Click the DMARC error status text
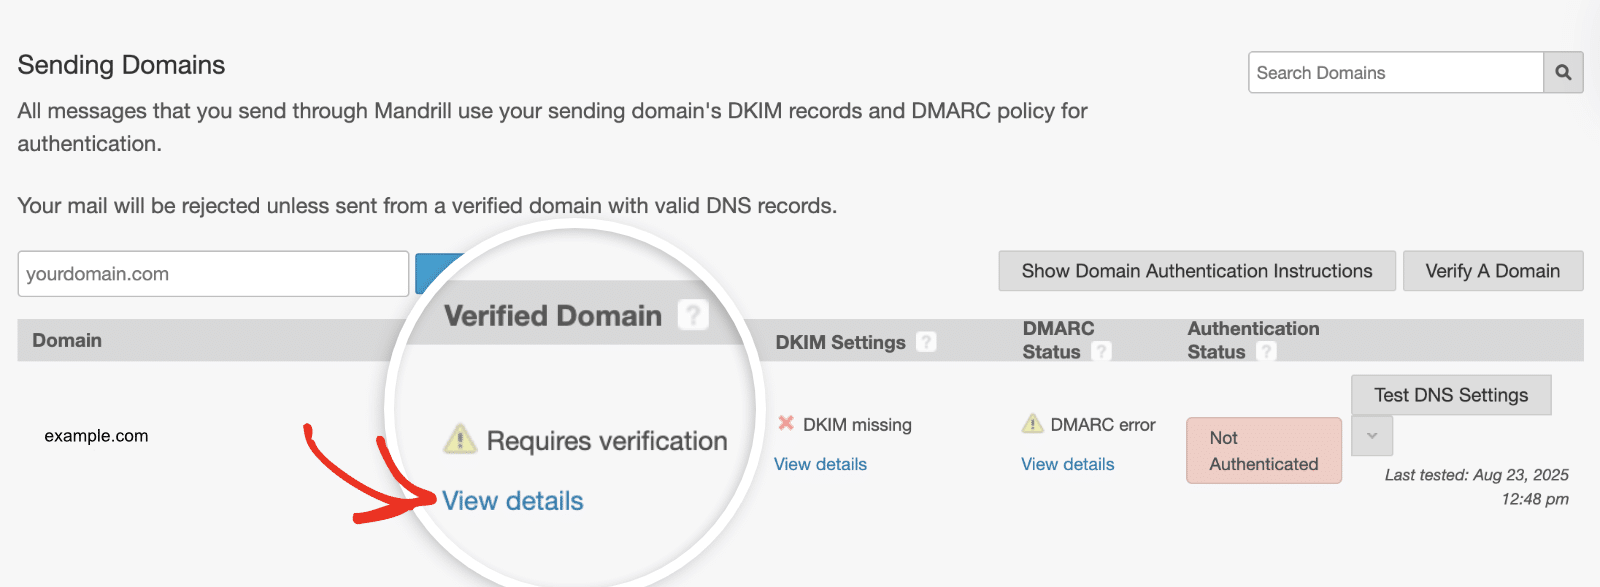 point(1103,425)
